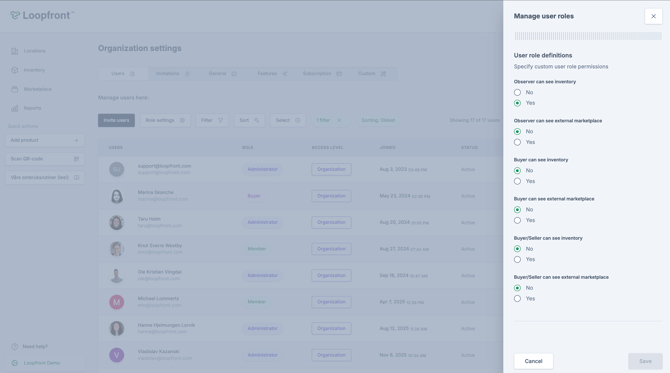
Task: Click the Save button
Action: pos(645,361)
